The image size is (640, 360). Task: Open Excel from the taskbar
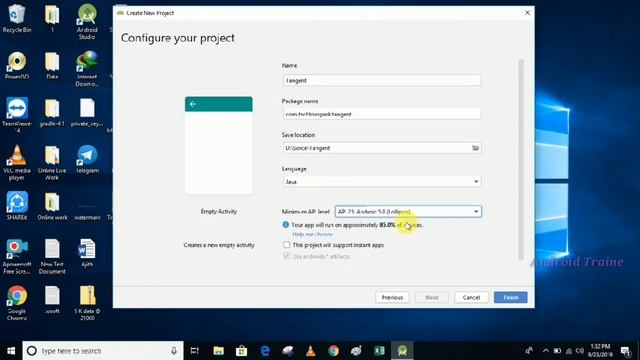pos(379,351)
